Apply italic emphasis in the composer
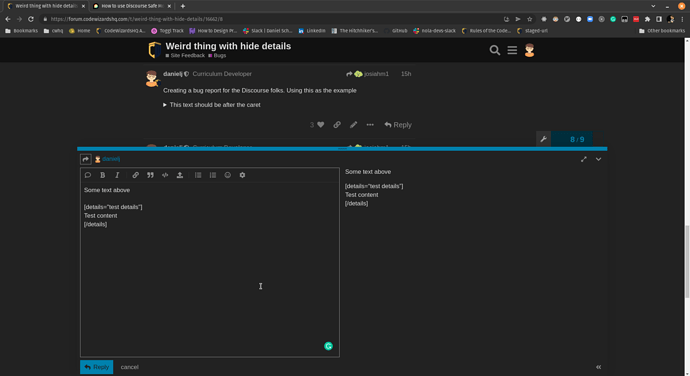Viewport: 690px width, 376px height. [x=117, y=175]
